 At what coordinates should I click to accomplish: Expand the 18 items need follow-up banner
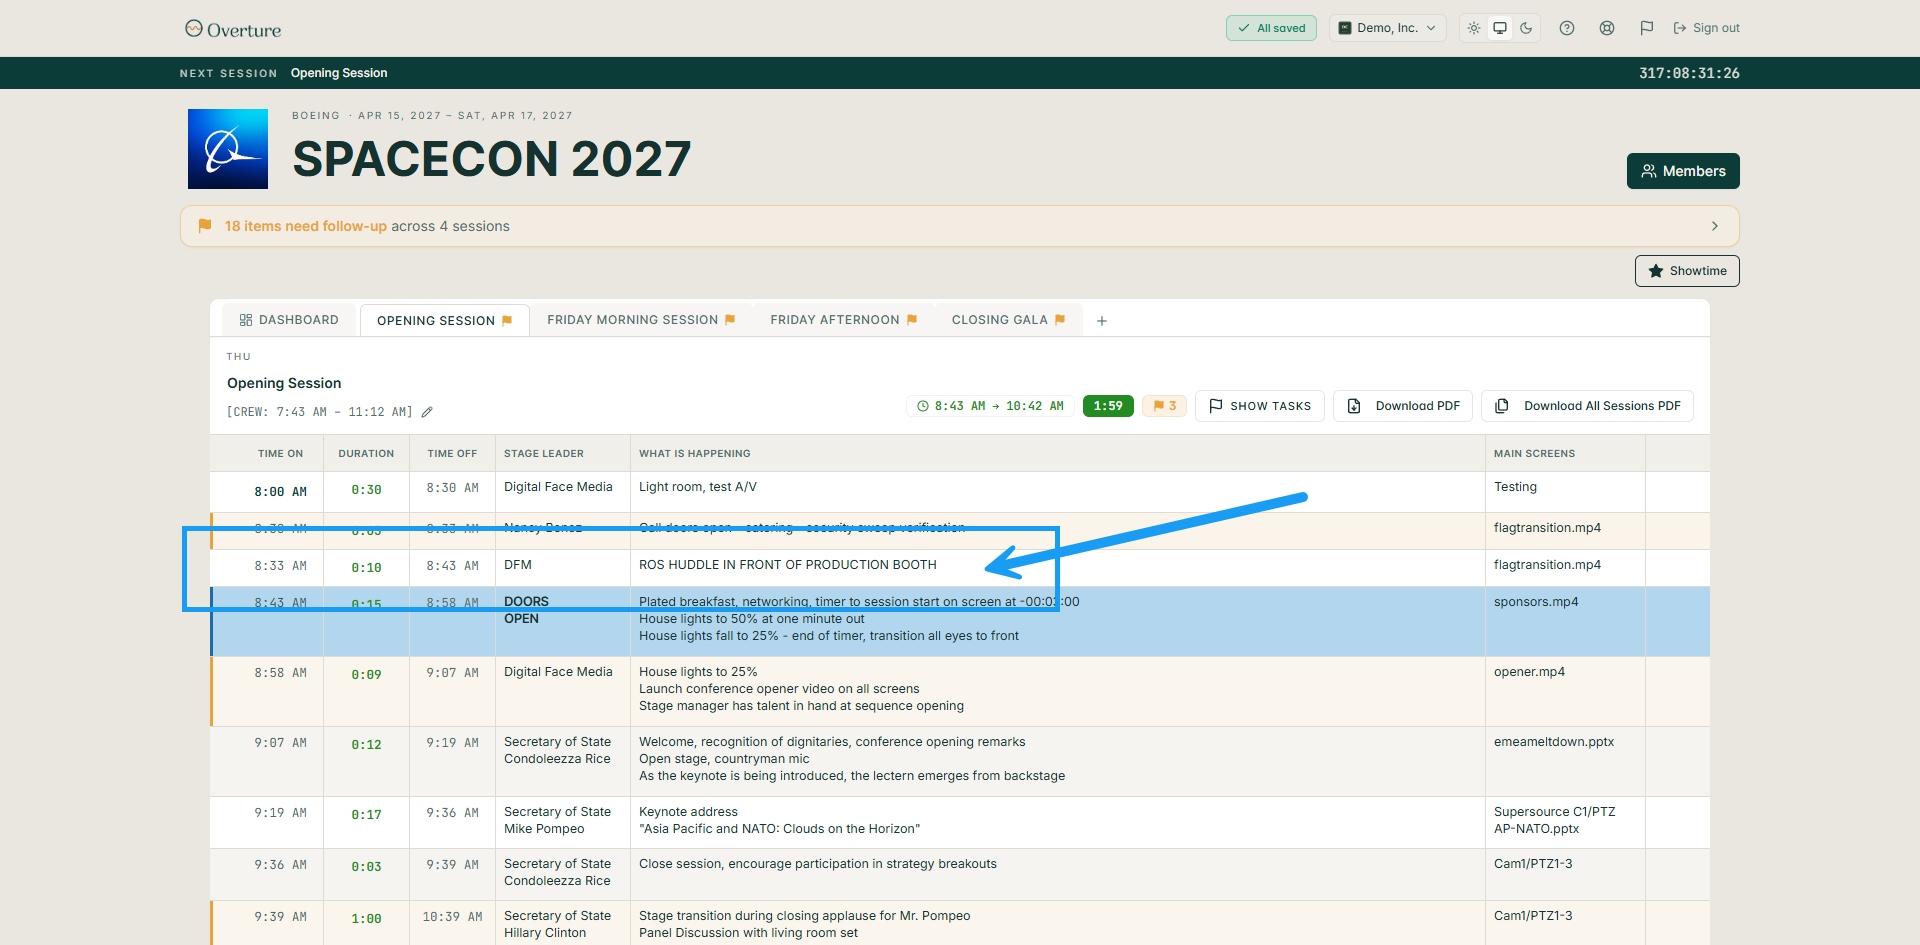point(960,226)
